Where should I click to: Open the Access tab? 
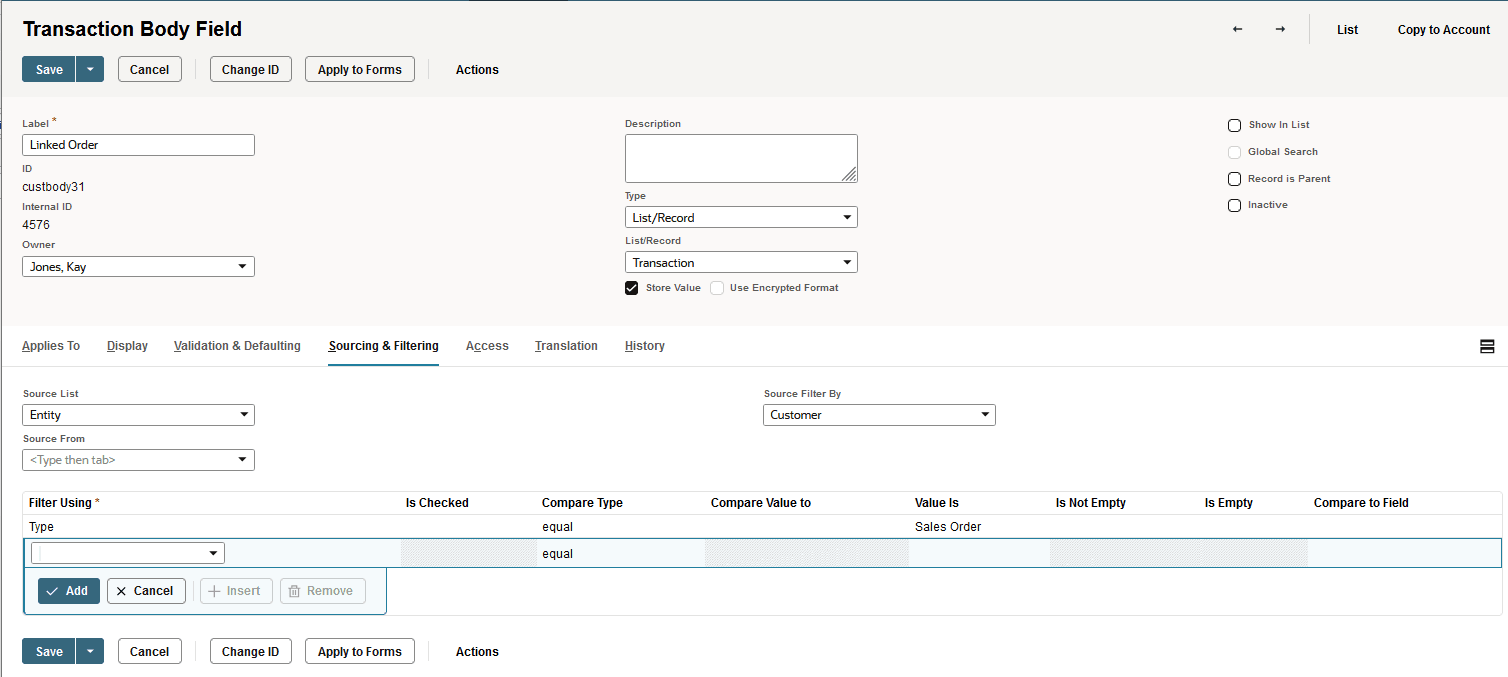point(487,345)
